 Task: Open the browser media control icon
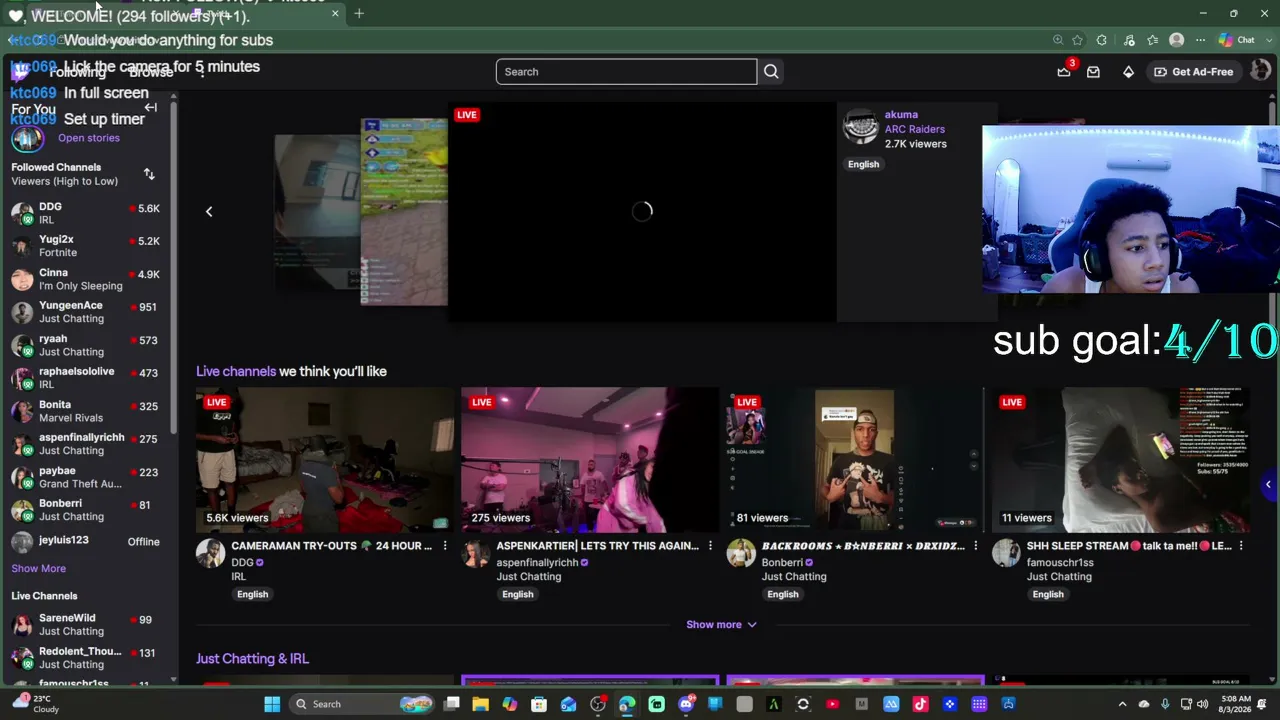click(1129, 40)
